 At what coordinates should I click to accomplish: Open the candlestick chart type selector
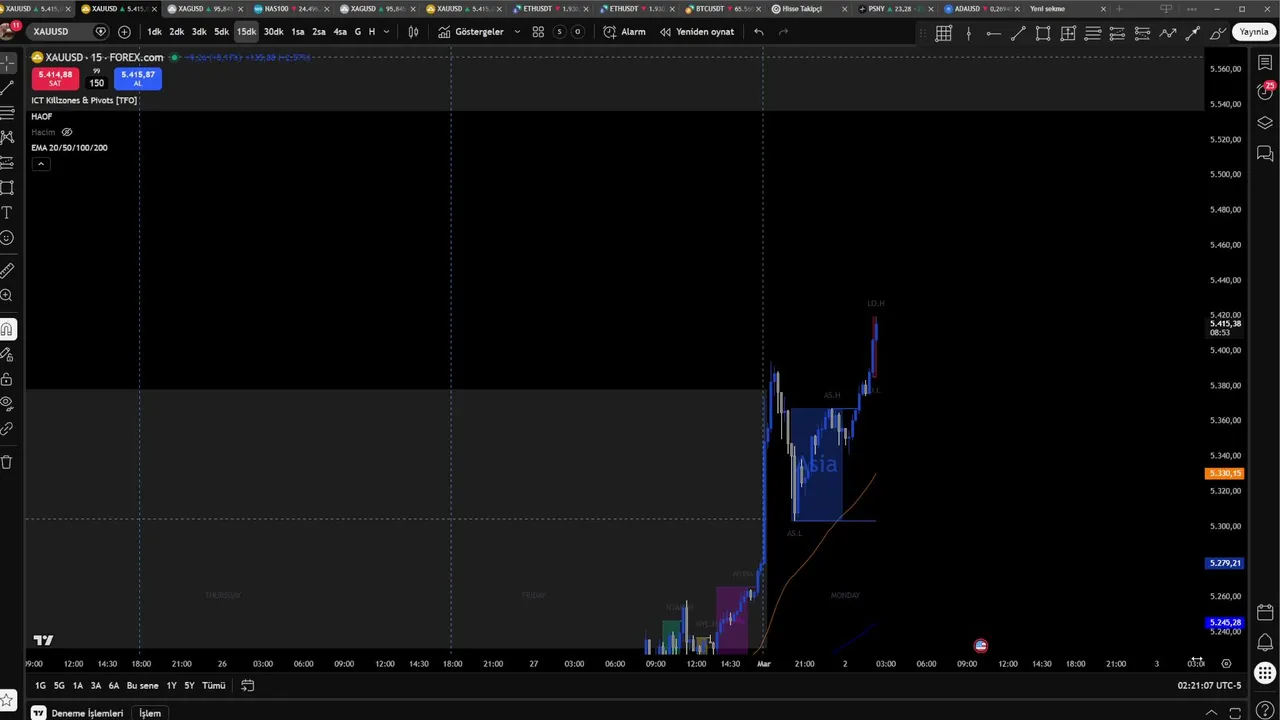tap(413, 32)
